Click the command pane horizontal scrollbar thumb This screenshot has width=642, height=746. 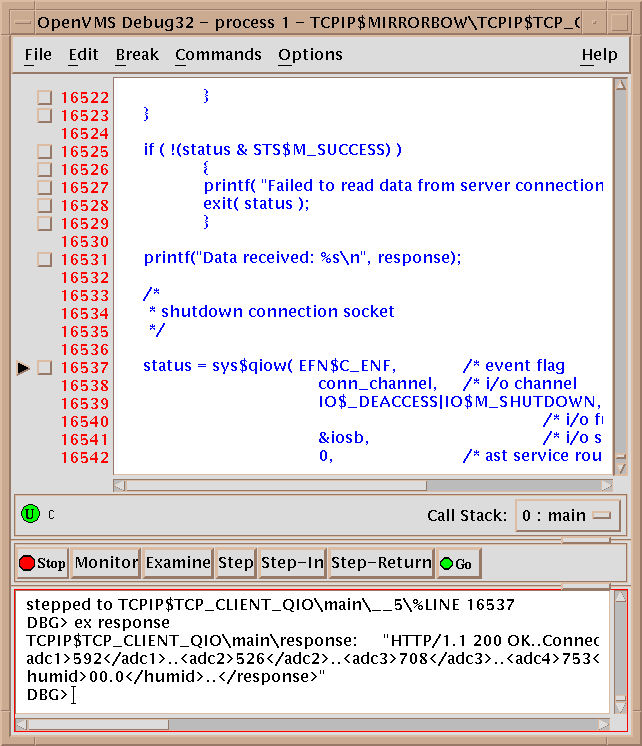tap(98, 725)
